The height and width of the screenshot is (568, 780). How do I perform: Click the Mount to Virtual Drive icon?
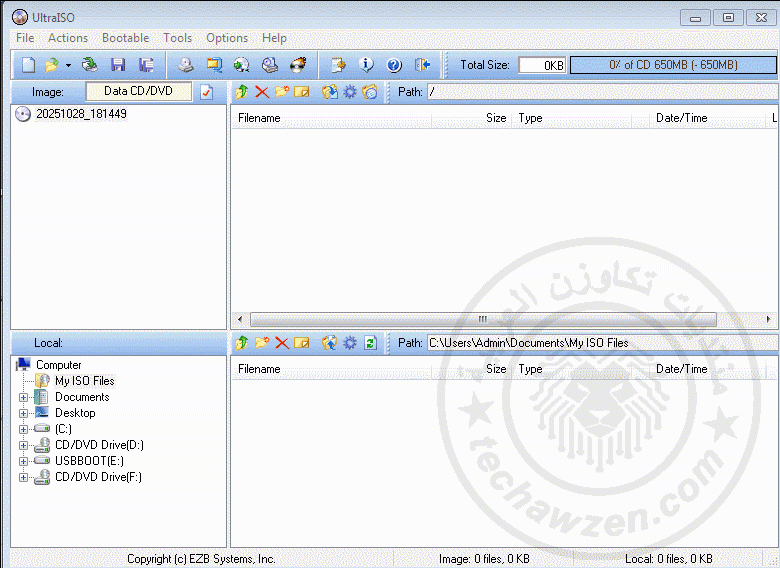click(x=270, y=65)
